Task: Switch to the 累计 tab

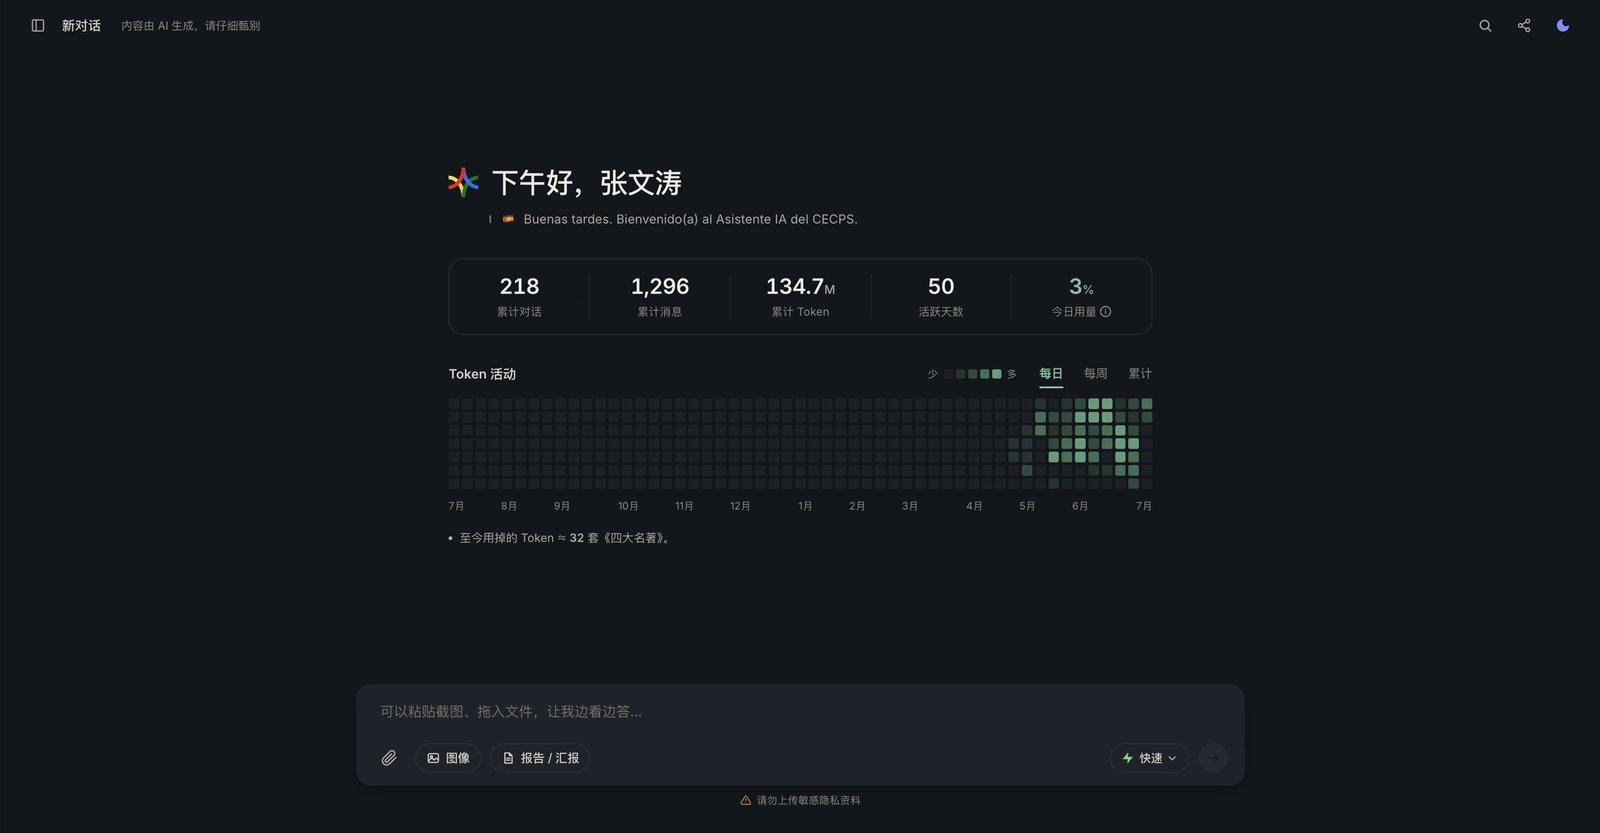Action: click(1140, 374)
